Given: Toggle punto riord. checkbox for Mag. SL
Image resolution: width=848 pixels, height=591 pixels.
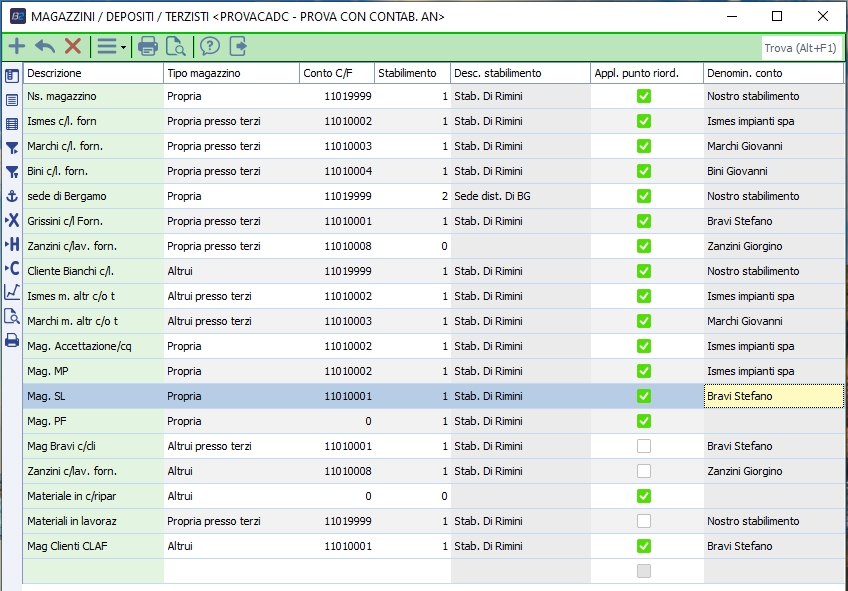Looking at the screenshot, I should 644,396.
